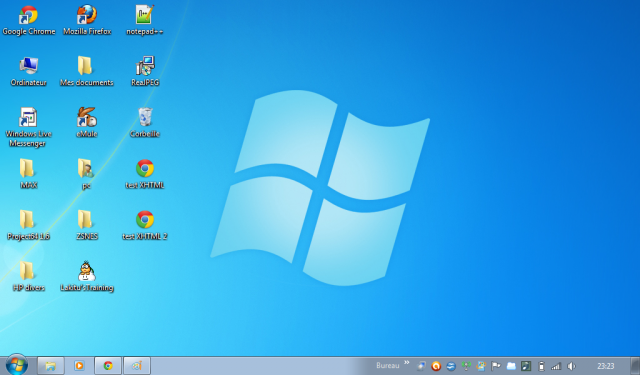Open the Corbeille recycle bin
Image resolution: width=640 pixels, height=375 pixels.
(145, 122)
